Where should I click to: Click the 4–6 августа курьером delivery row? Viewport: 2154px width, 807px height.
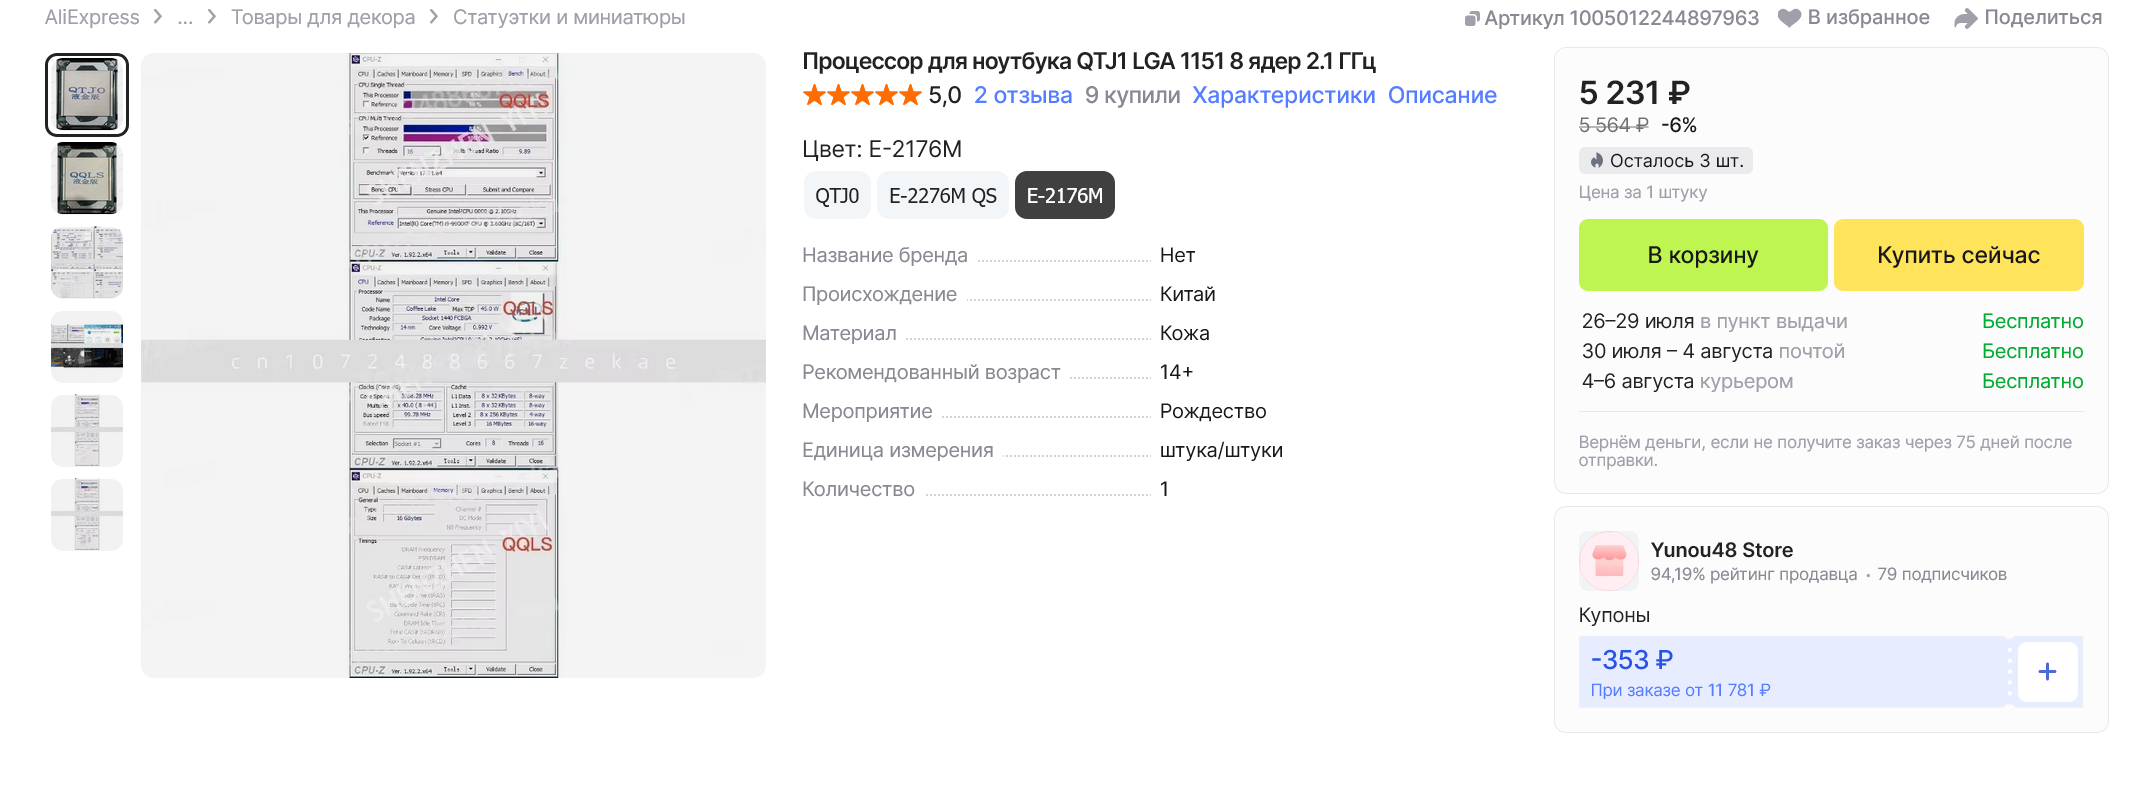click(x=1832, y=381)
